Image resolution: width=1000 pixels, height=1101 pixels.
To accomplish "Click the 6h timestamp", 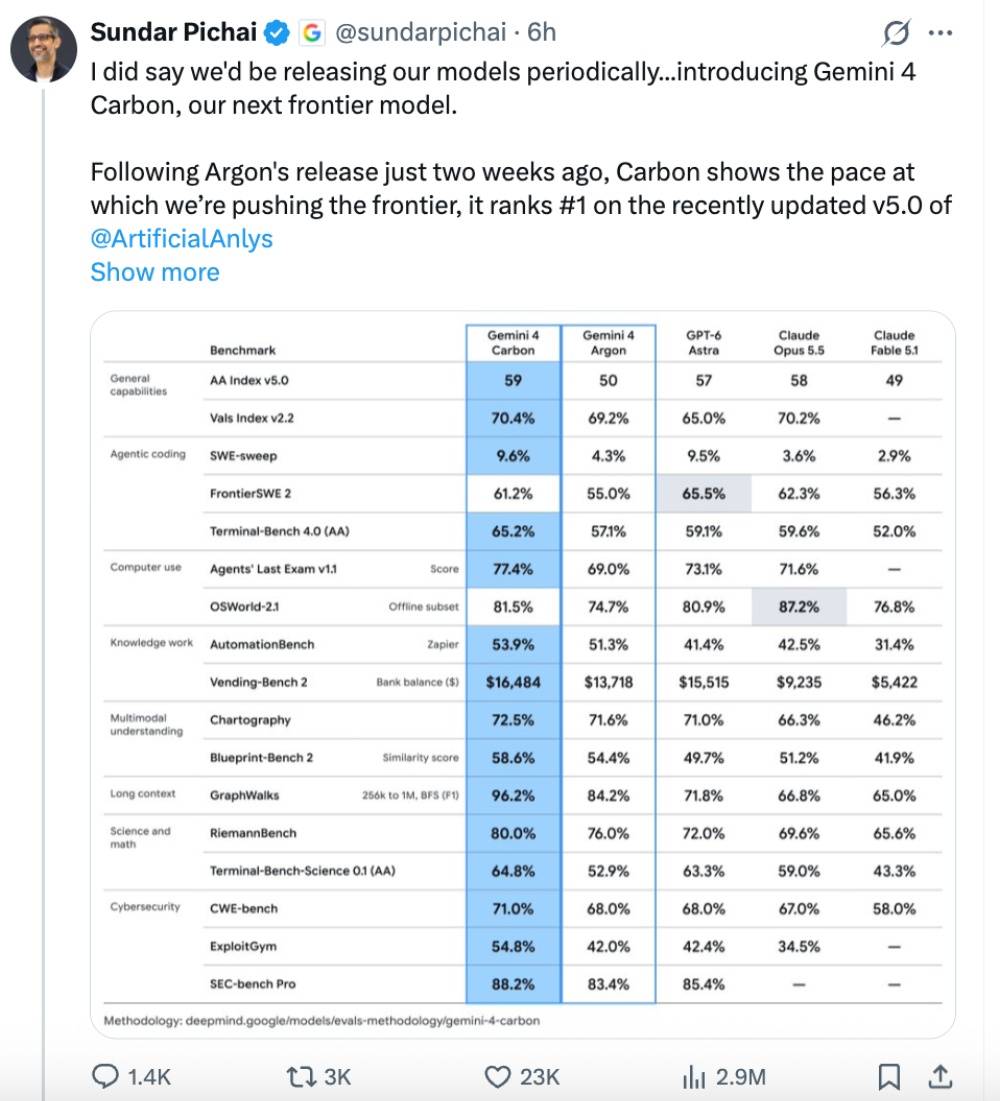I will 541,32.
